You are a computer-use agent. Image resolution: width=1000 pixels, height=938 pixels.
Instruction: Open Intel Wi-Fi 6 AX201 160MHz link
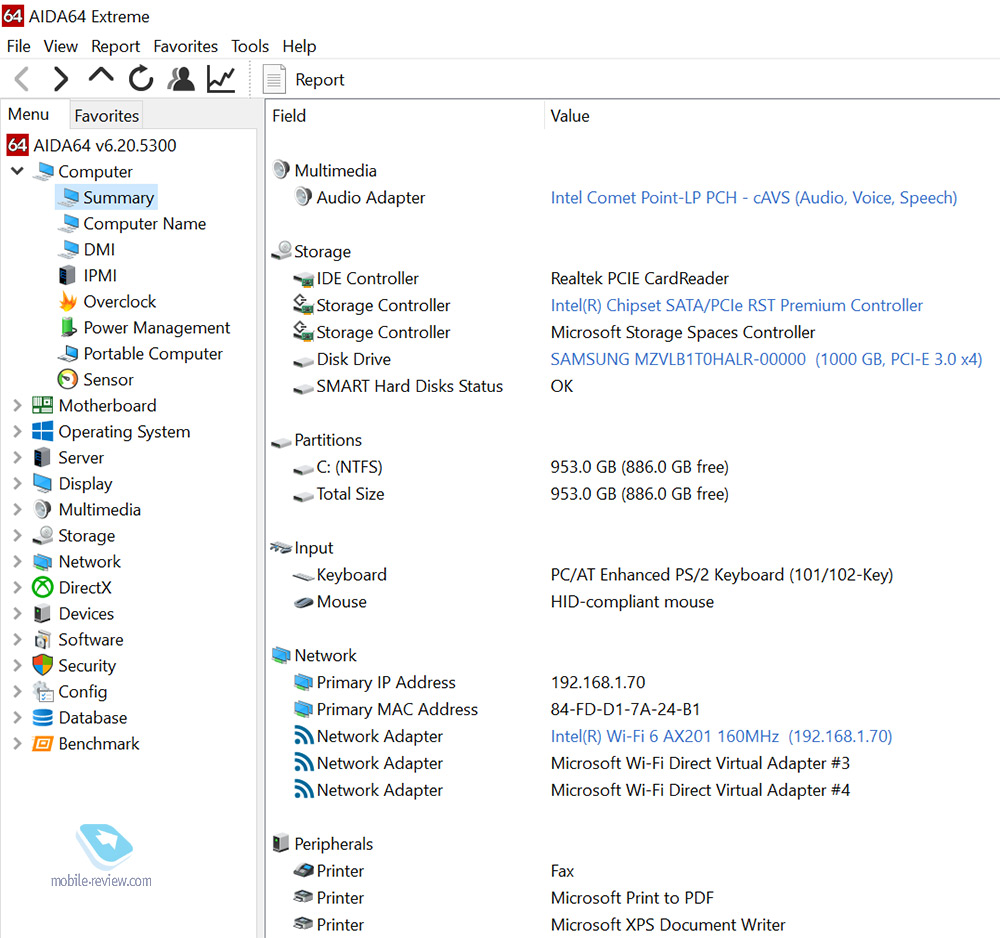(721, 736)
